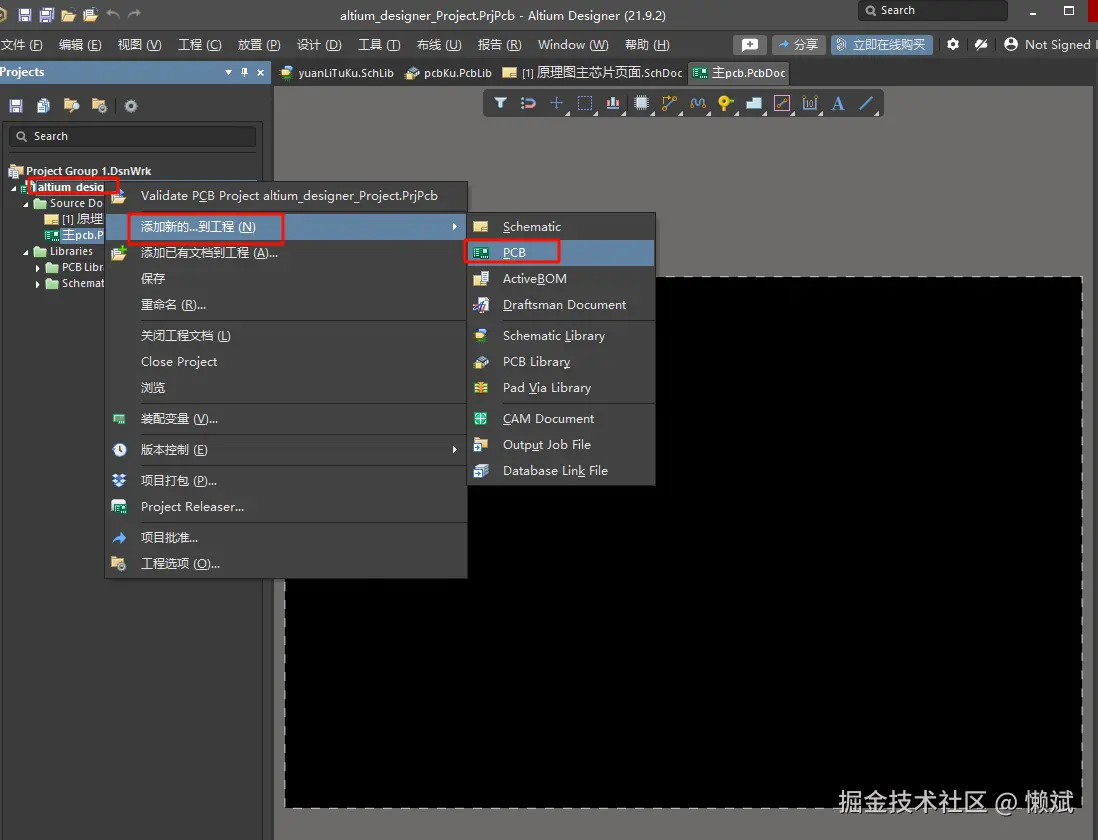This screenshot has width=1098, height=840.
Task: Click the save icon in title bar
Action: click(25, 15)
